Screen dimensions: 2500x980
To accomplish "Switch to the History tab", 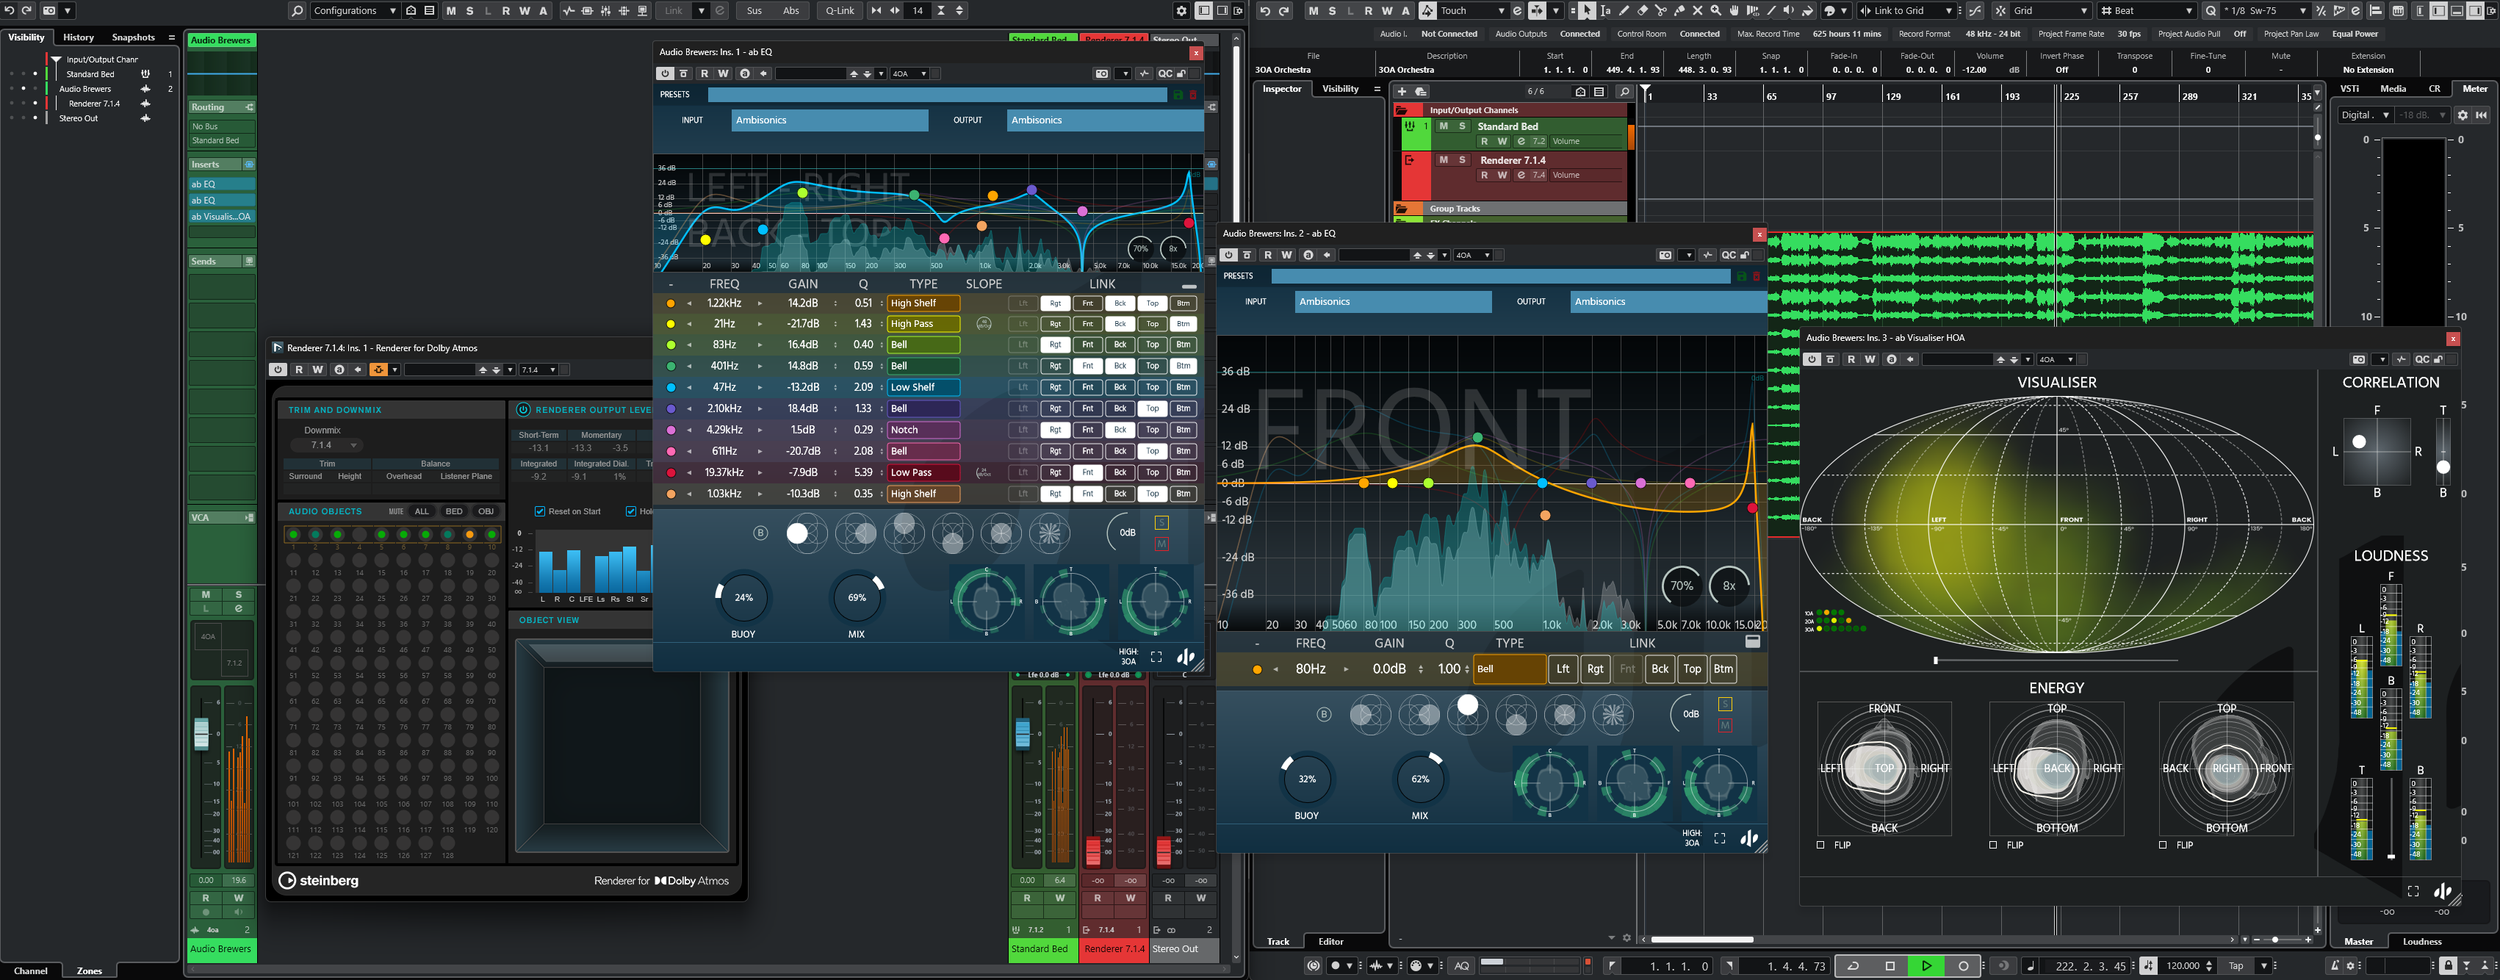I will coord(78,37).
